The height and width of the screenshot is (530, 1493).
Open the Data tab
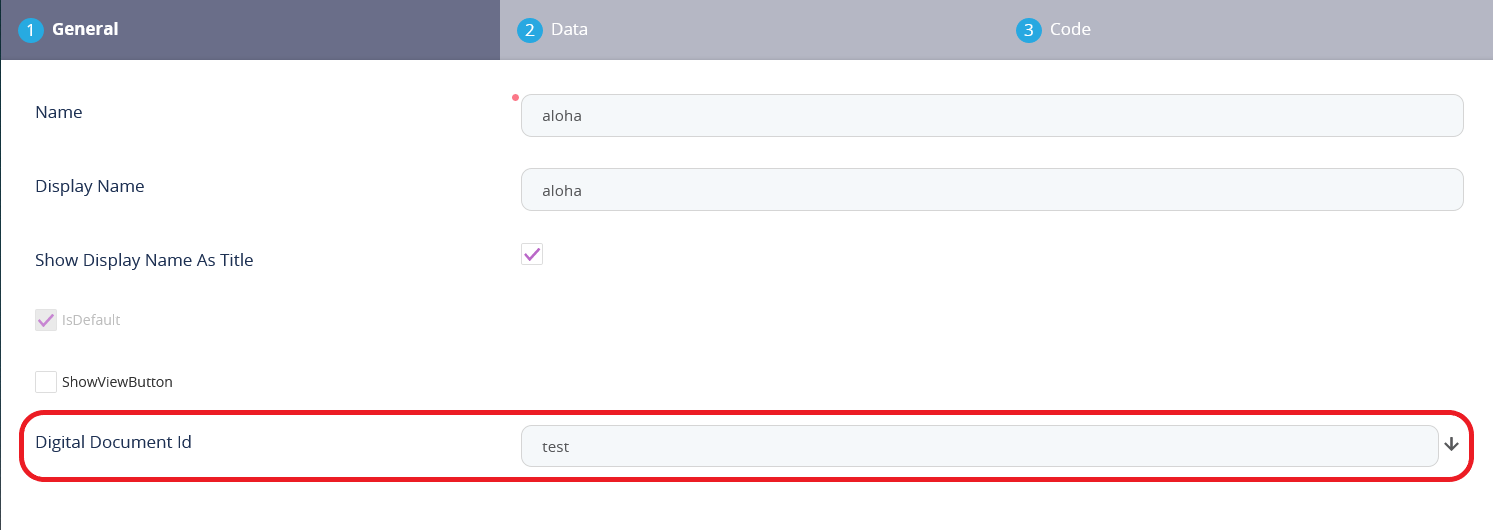(569, 30)
